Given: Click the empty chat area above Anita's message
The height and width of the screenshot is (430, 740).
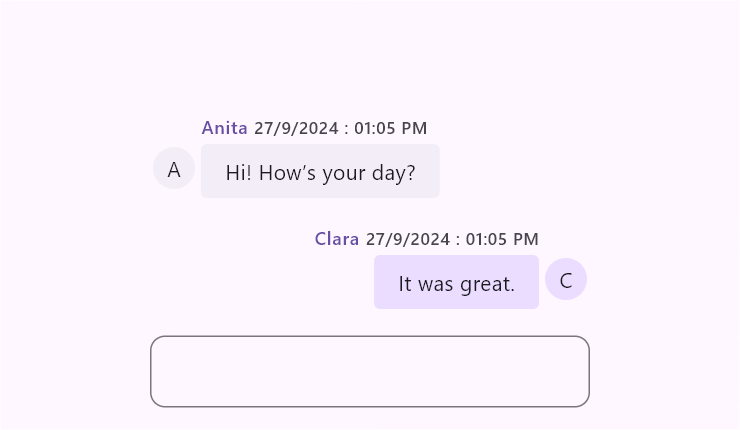Looking at the screenshot, I should (x=370, y=57).
